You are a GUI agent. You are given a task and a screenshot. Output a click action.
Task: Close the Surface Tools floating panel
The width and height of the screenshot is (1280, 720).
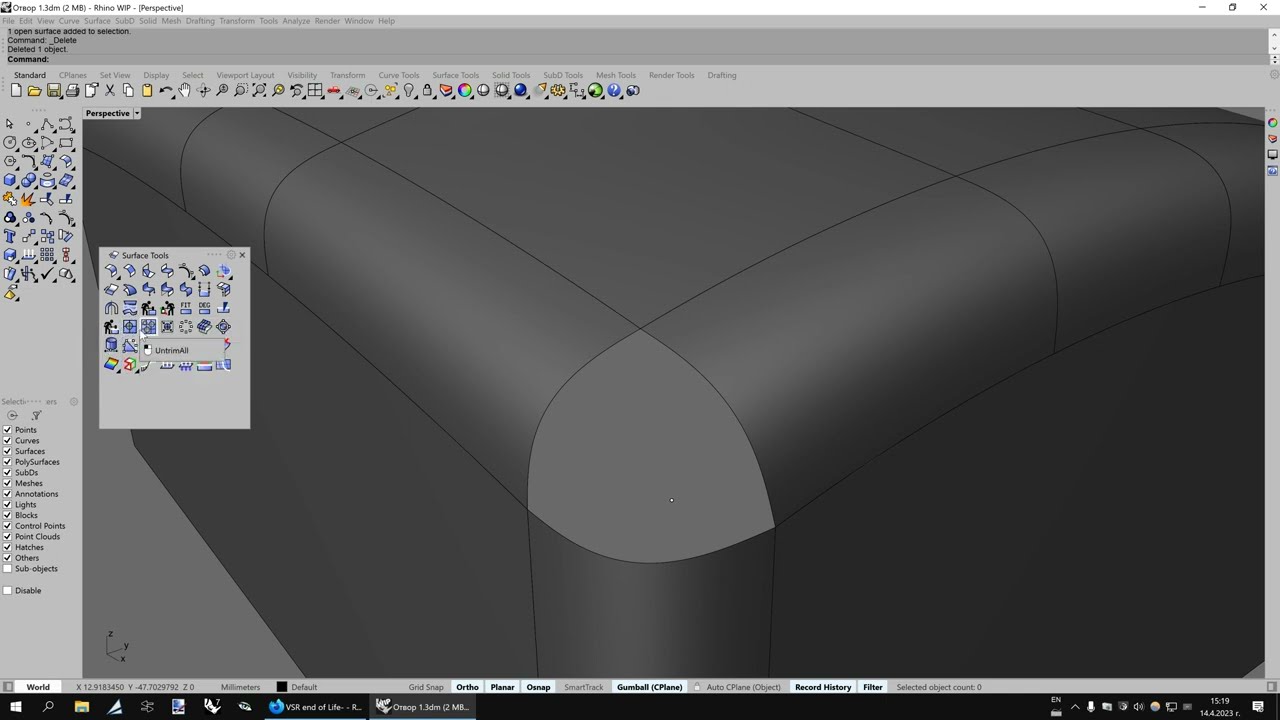(x=242, y=255)
